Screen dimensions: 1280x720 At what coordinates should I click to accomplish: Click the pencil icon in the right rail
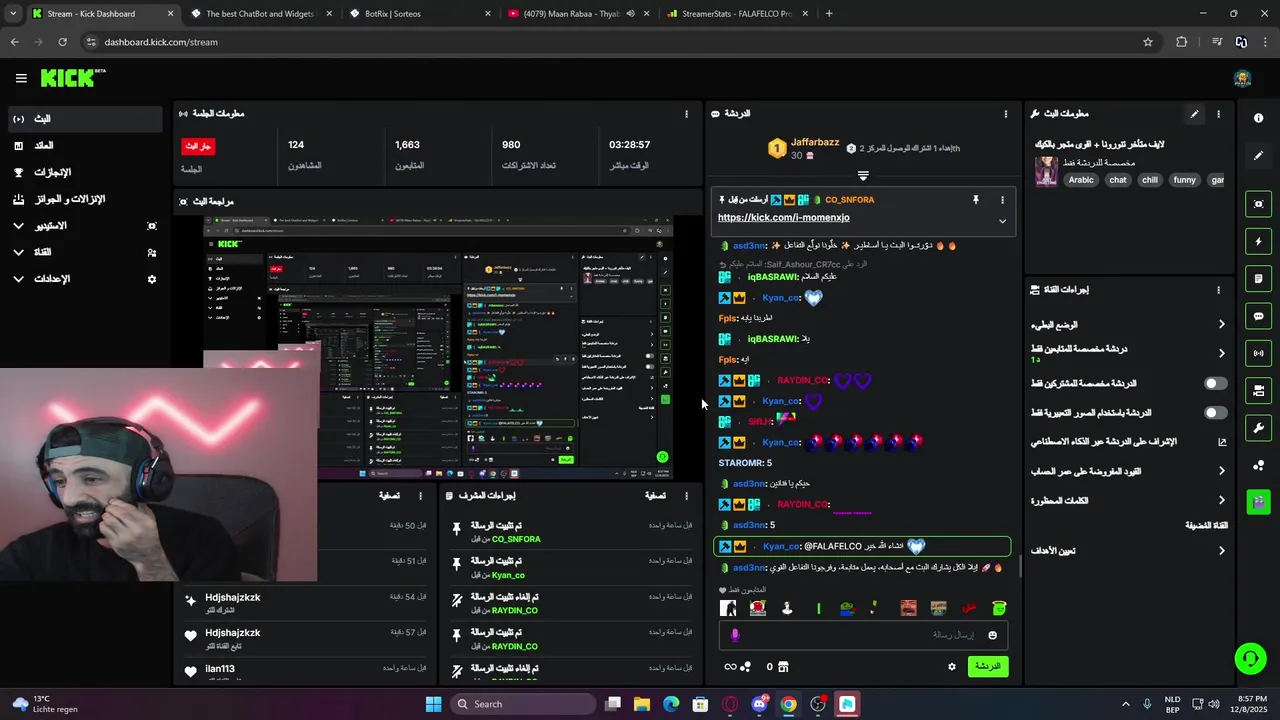click(x=1258, y=156)
